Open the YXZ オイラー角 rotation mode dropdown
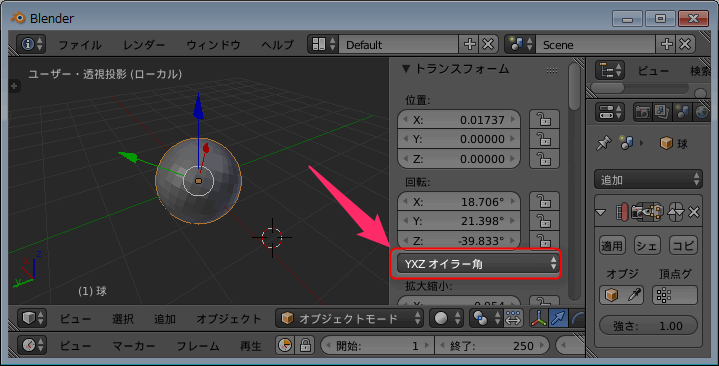719x366 pixels. point(477,264)
